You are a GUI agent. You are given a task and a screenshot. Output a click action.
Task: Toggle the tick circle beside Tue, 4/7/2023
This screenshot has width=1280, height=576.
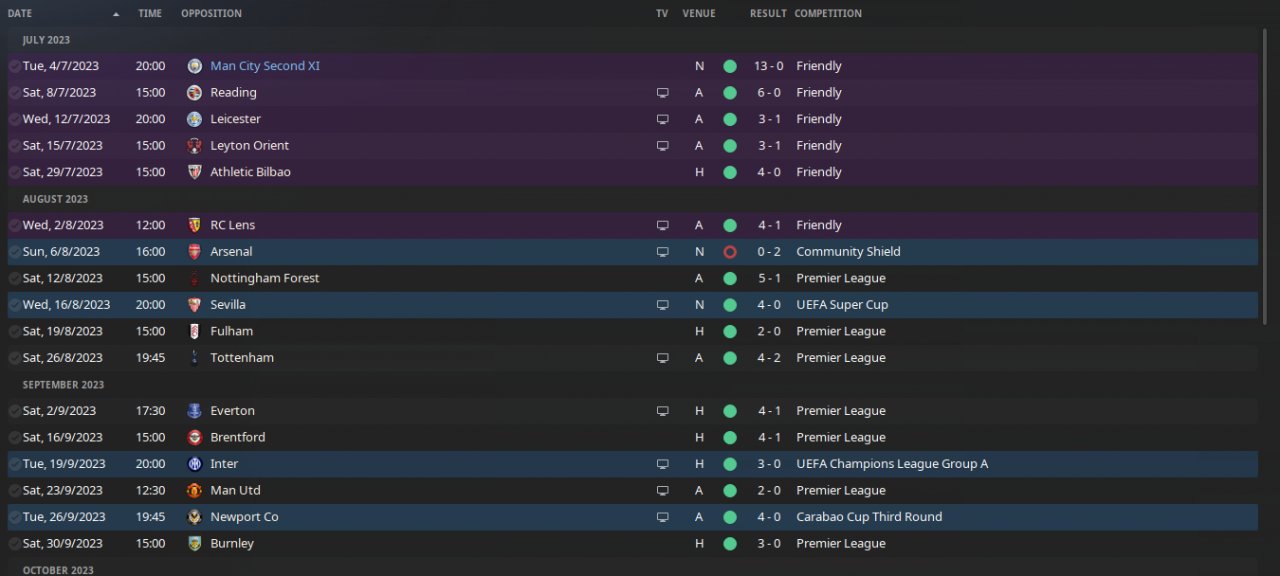tap(14, 66)
